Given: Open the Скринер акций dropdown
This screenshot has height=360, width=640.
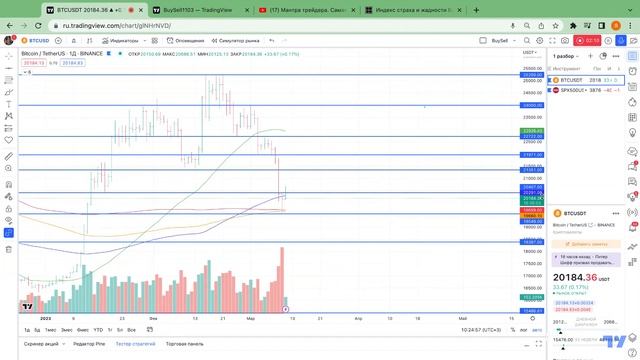Looking at the screenshot, I should pyautogui.click(x=44, y=344).
